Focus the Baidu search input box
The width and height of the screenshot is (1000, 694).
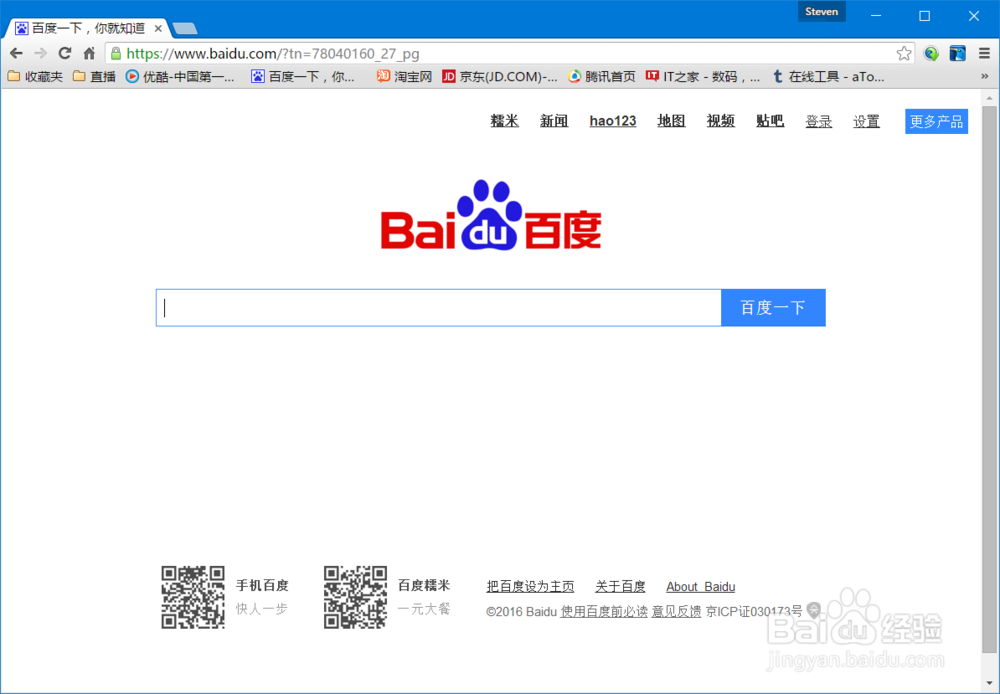click(439, 307)
